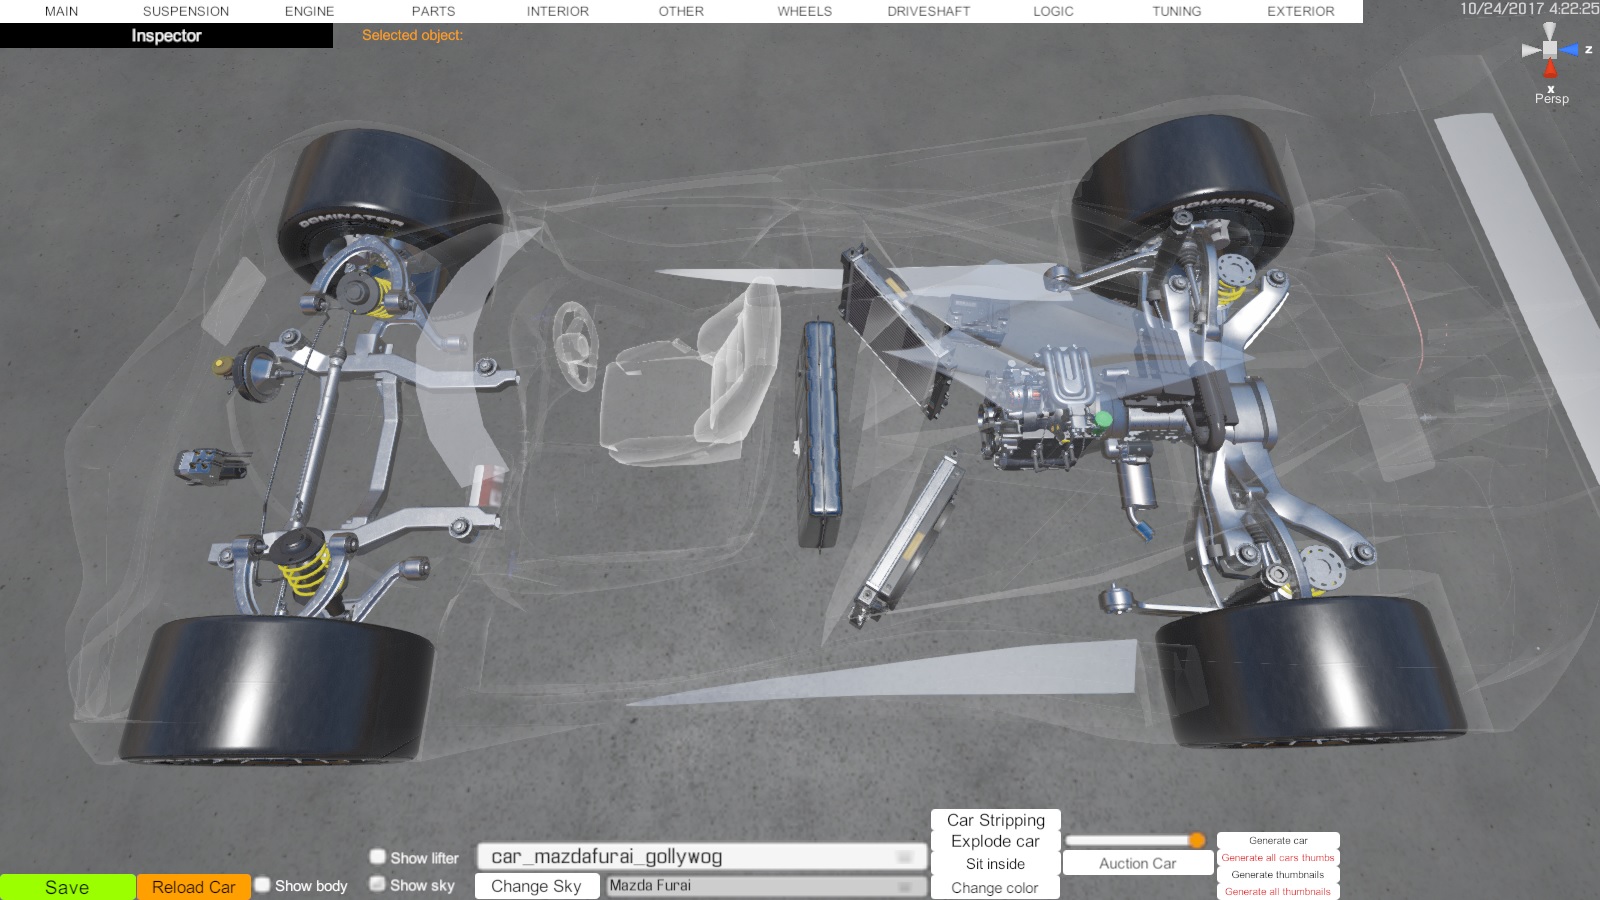The height and width of the screenshot is (900, 1600).
Task: Click the Explode car button
Action: 995,842
